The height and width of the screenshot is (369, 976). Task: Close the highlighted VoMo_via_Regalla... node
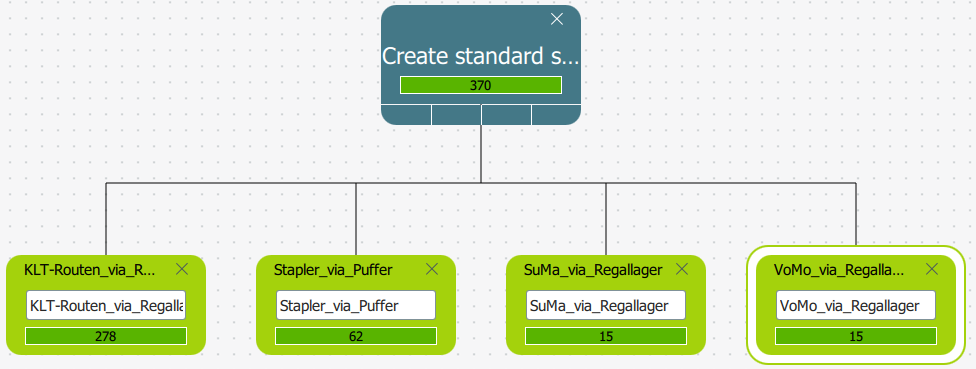click(x=932, y=269)
